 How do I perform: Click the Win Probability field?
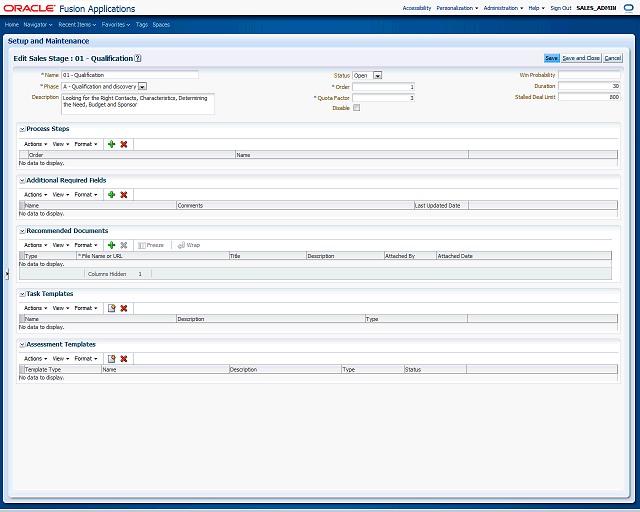(x=589, y=75)
